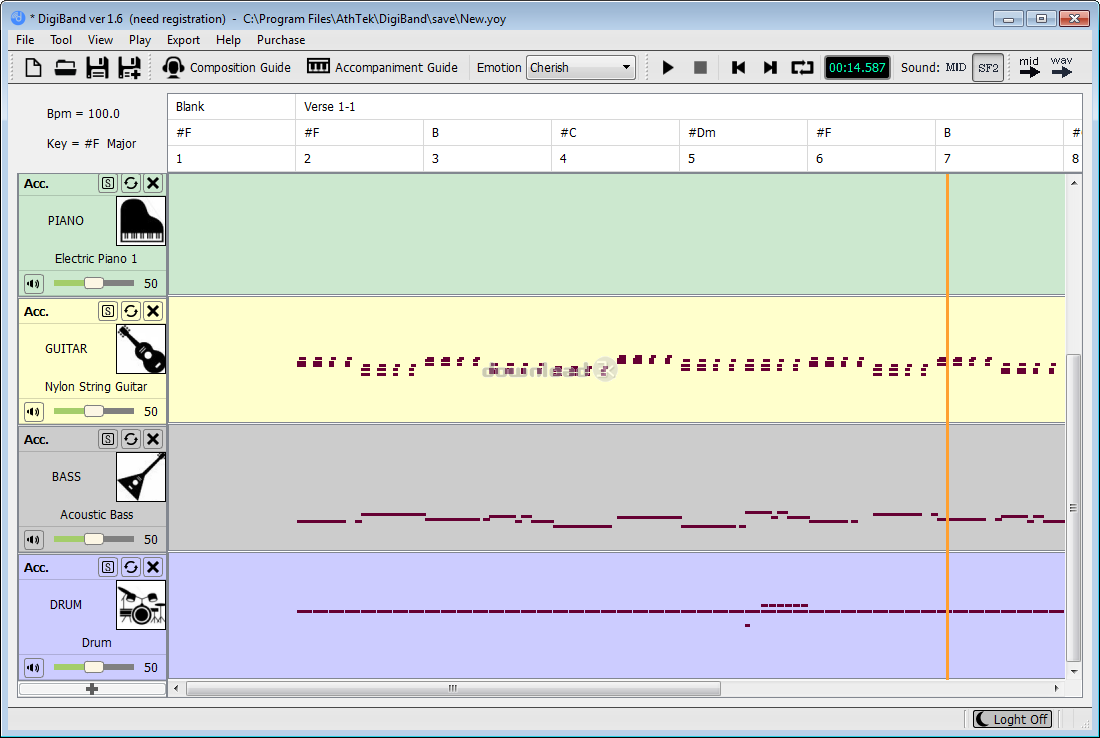Open the Composition Guide

click(x=226, y=68)
